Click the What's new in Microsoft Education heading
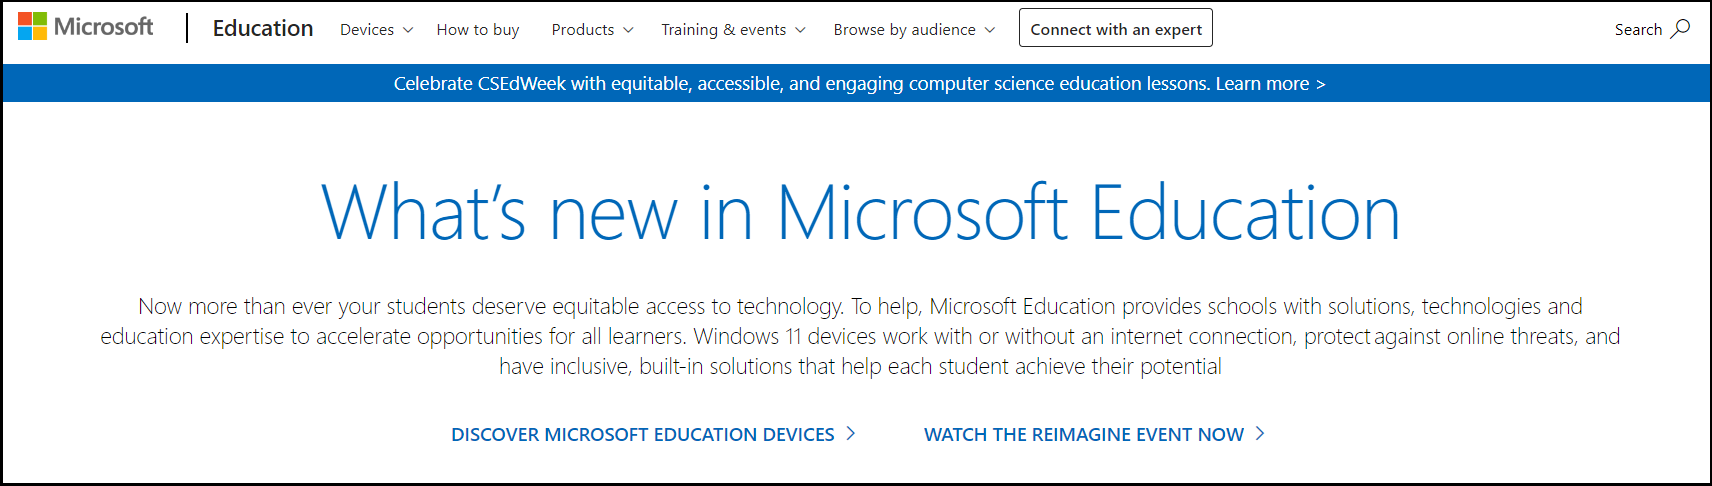 (860, 213)
